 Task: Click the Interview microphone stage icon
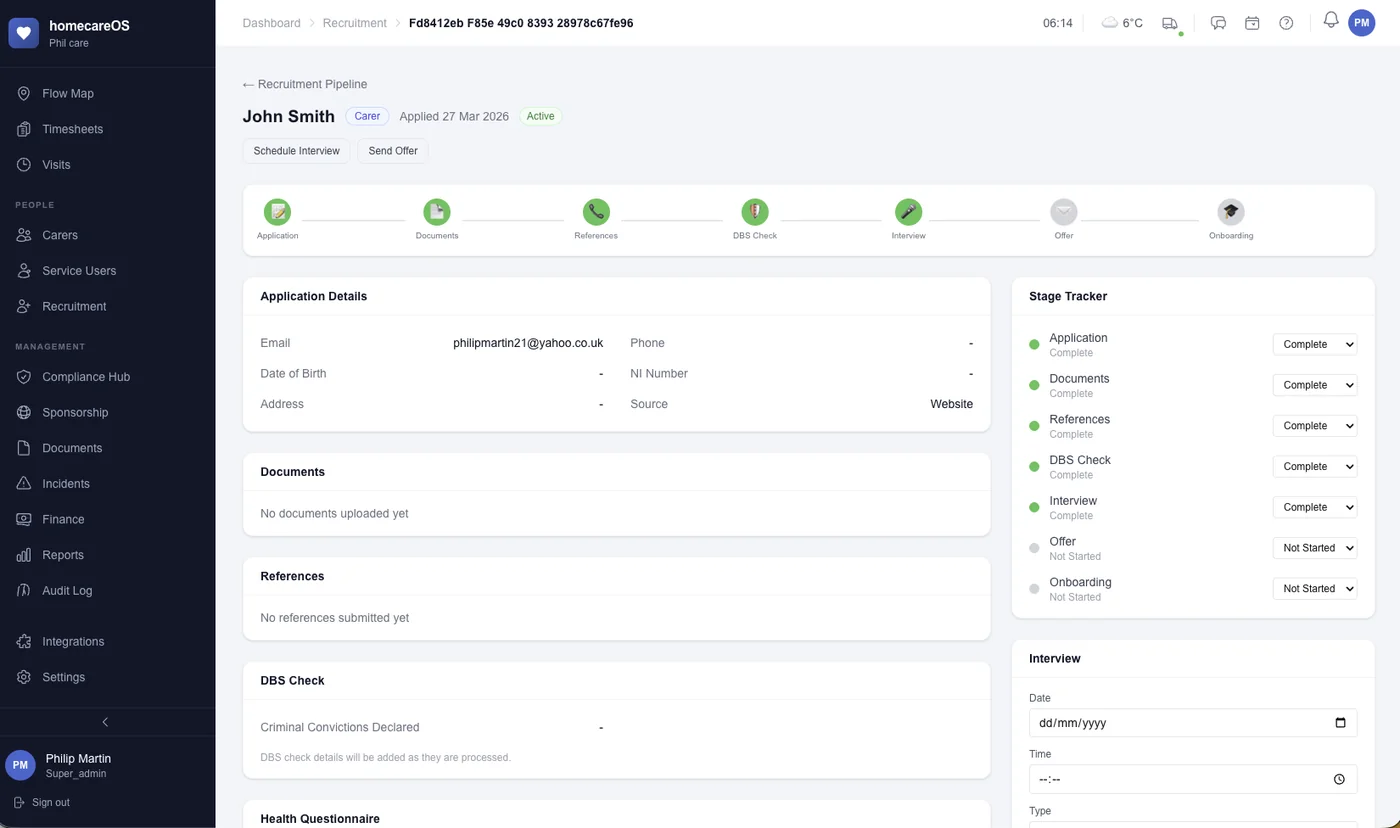click(908, 212)
